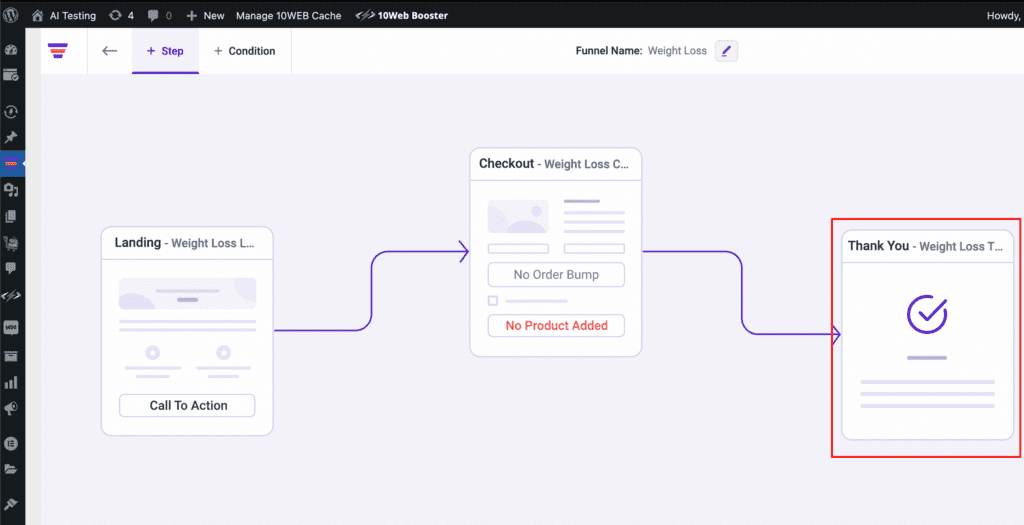Open the Templates folder icon in sidebar
1024x525 pixels.
tap(12, 469)
